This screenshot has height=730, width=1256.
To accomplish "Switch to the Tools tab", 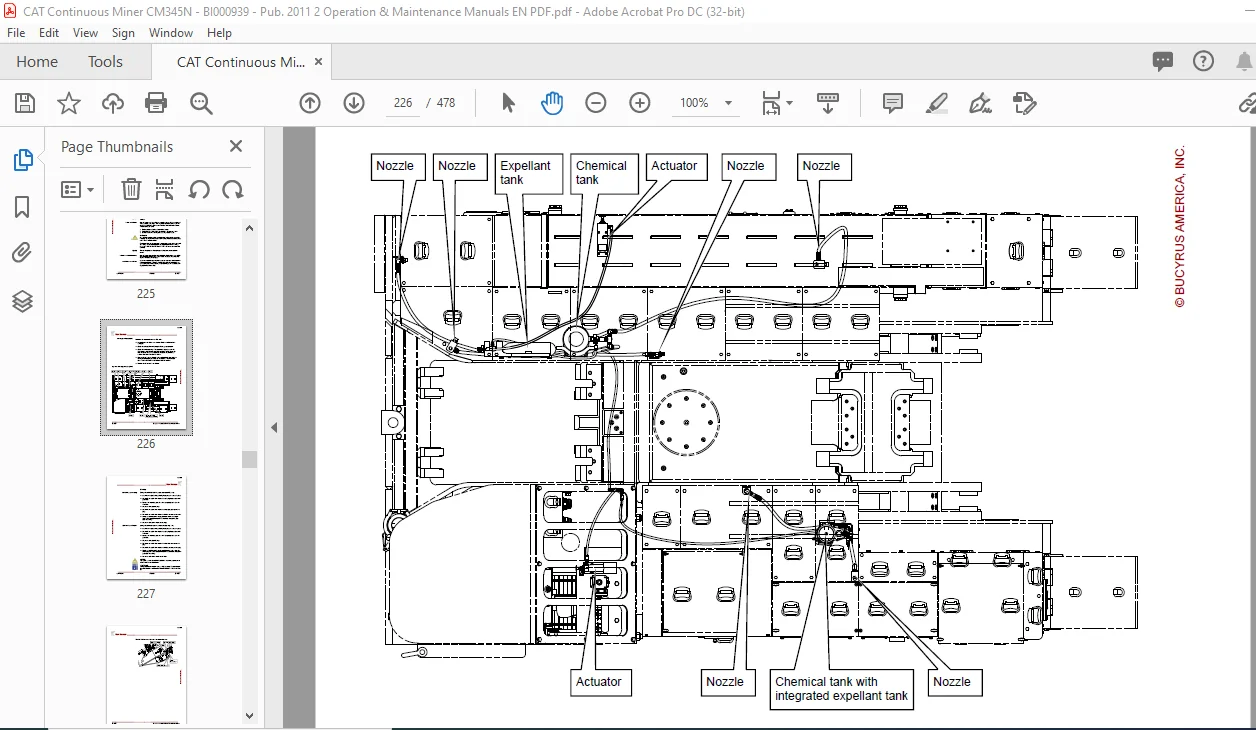I will click(x=105, y=62).
